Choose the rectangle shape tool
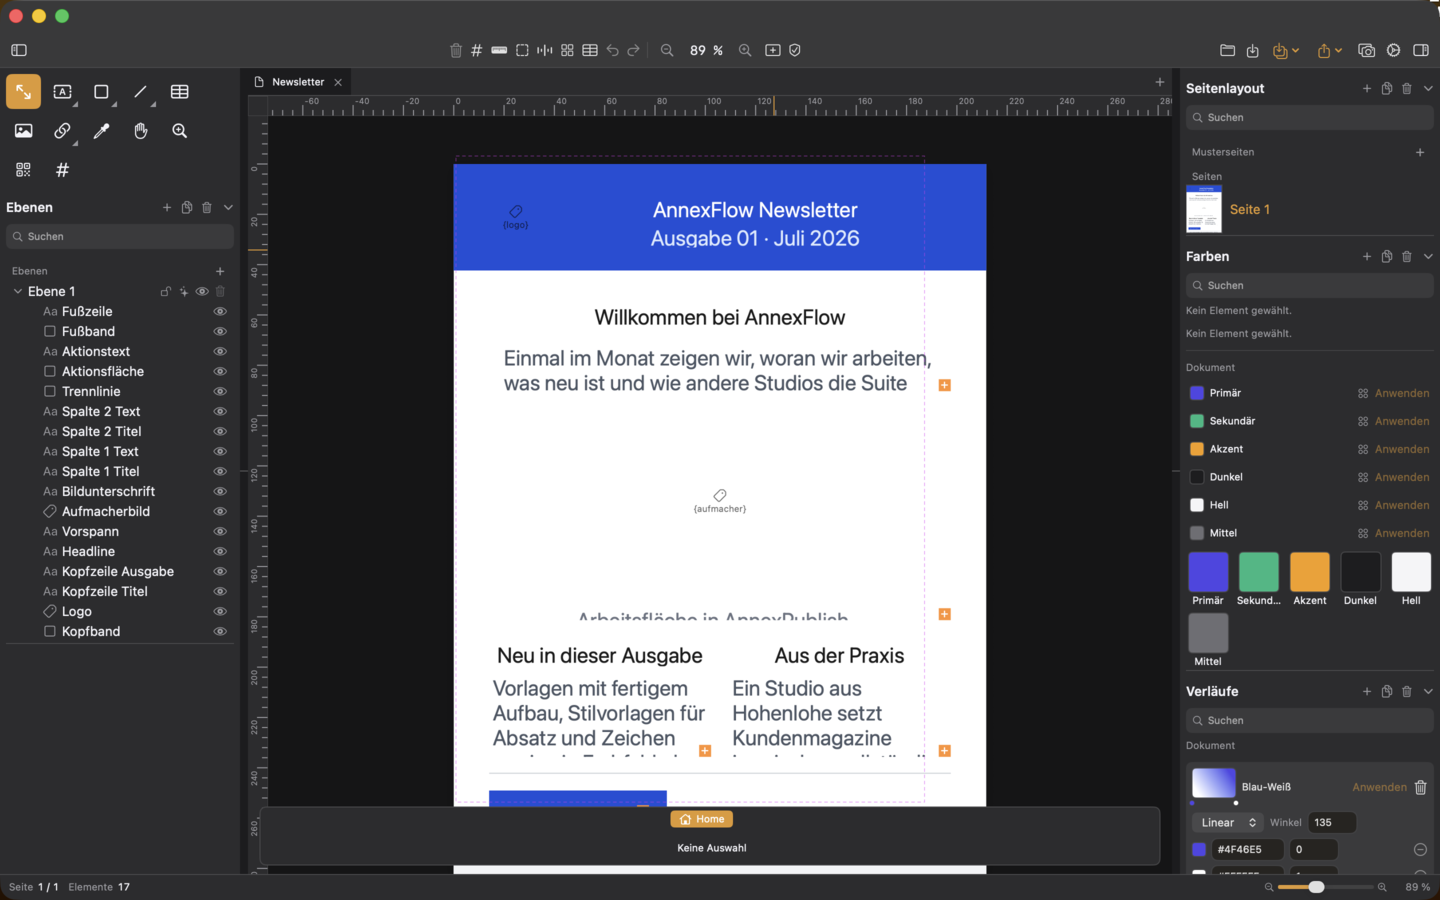1440x900 pixels. (x=102, y=92)
